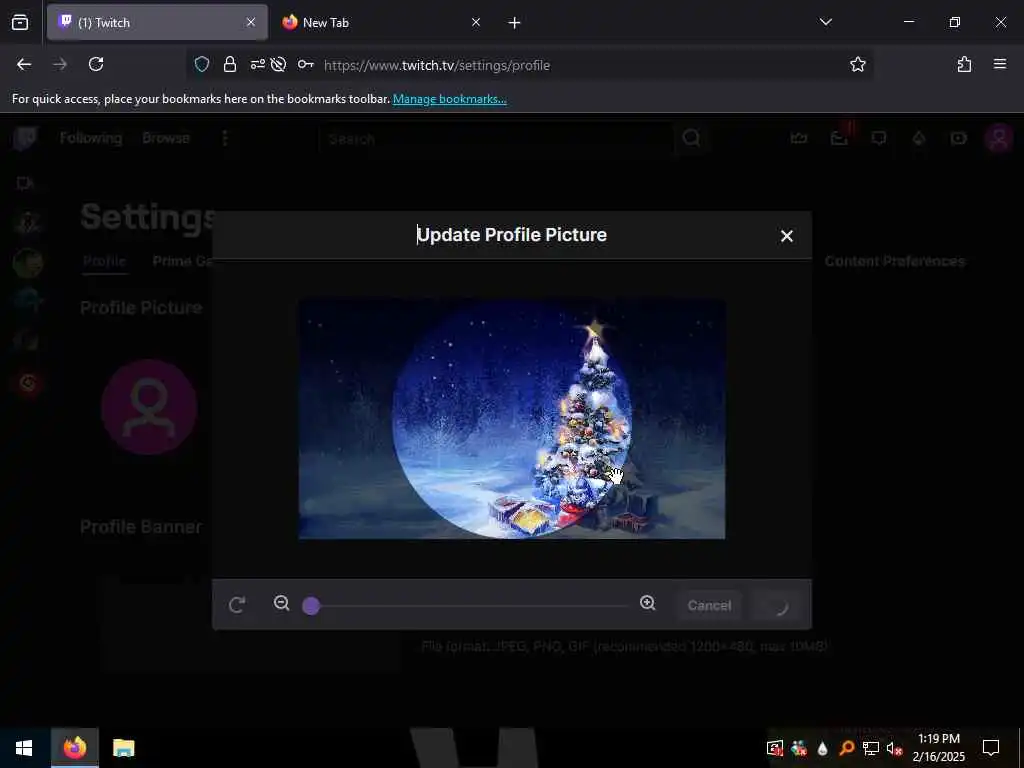This screenshot has height=768, width=1024.
Task: Open the tracking protection shield
Action: [x=202, y=64]
